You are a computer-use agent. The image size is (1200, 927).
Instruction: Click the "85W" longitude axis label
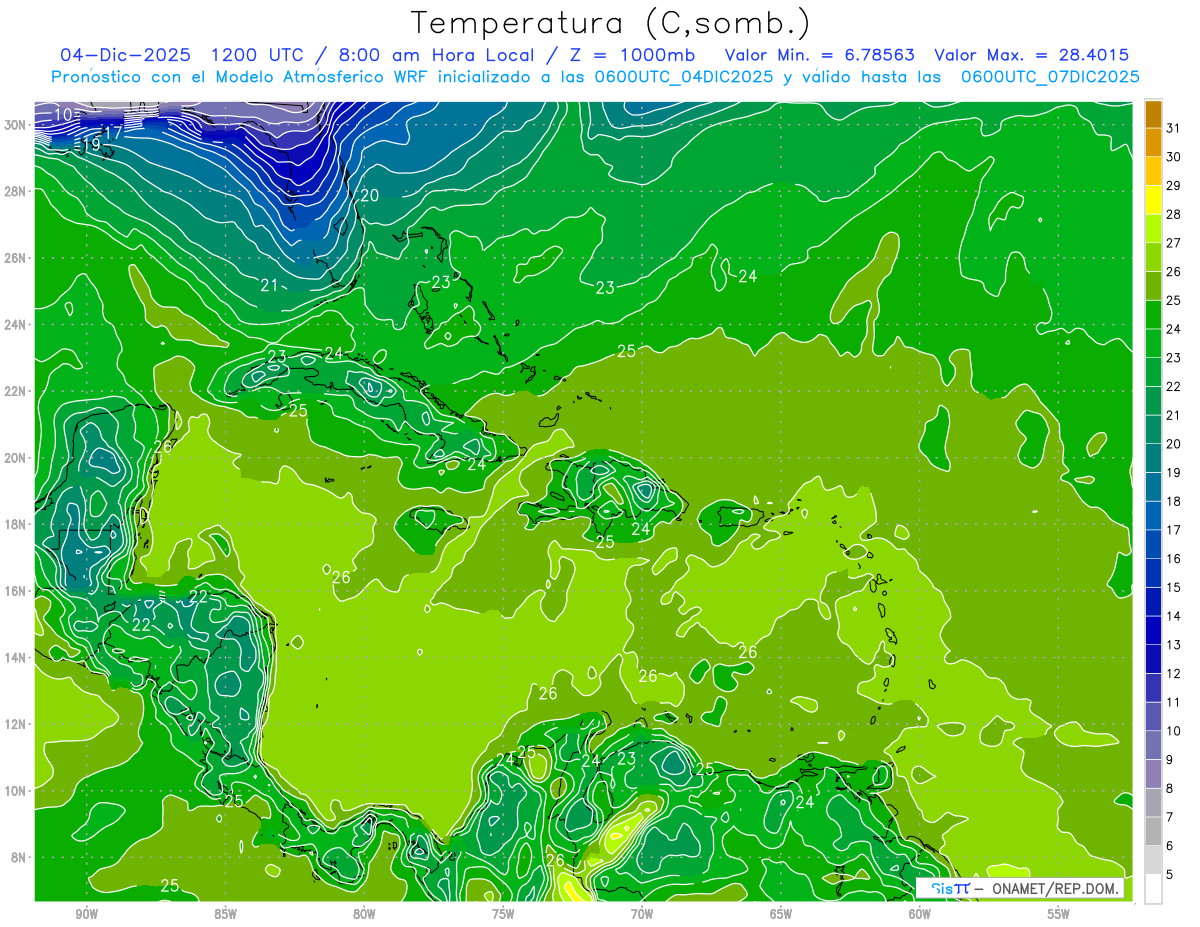pyautogui.click(x=224, y=914)
